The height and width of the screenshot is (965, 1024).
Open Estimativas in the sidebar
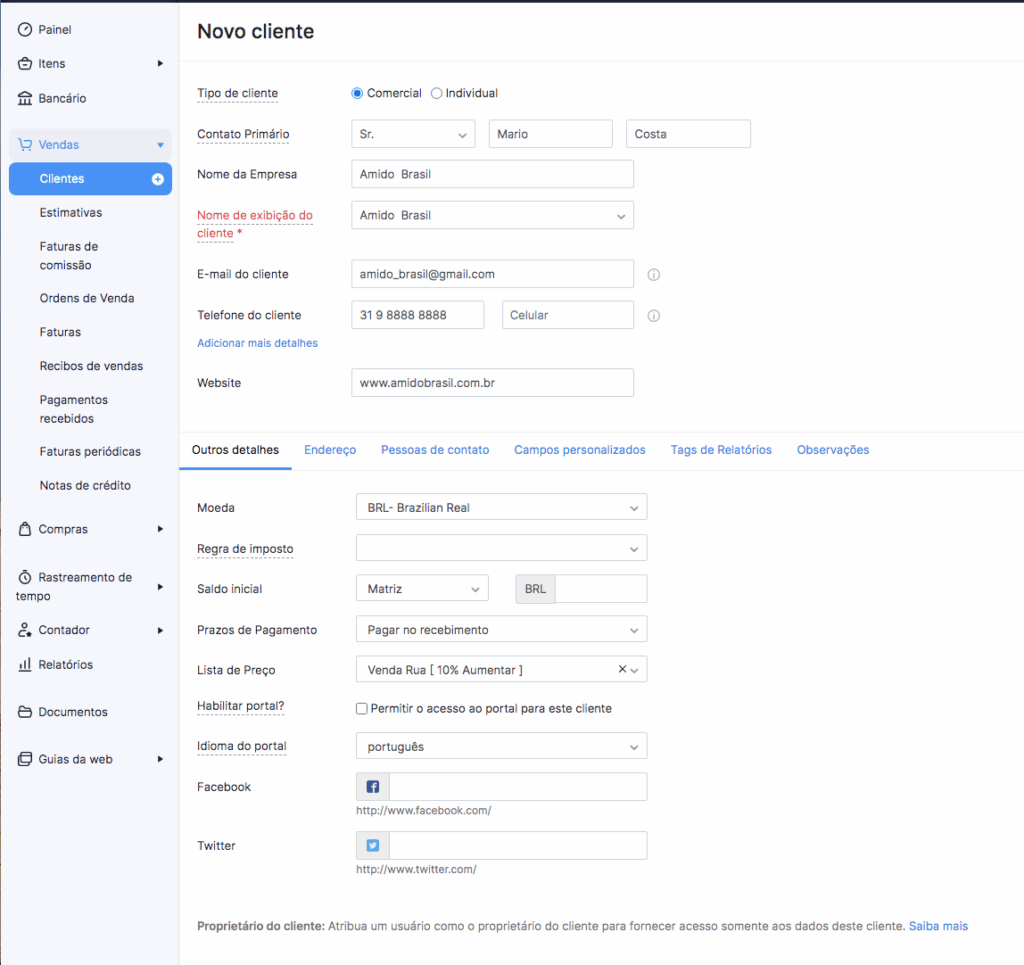pos(71,213)
